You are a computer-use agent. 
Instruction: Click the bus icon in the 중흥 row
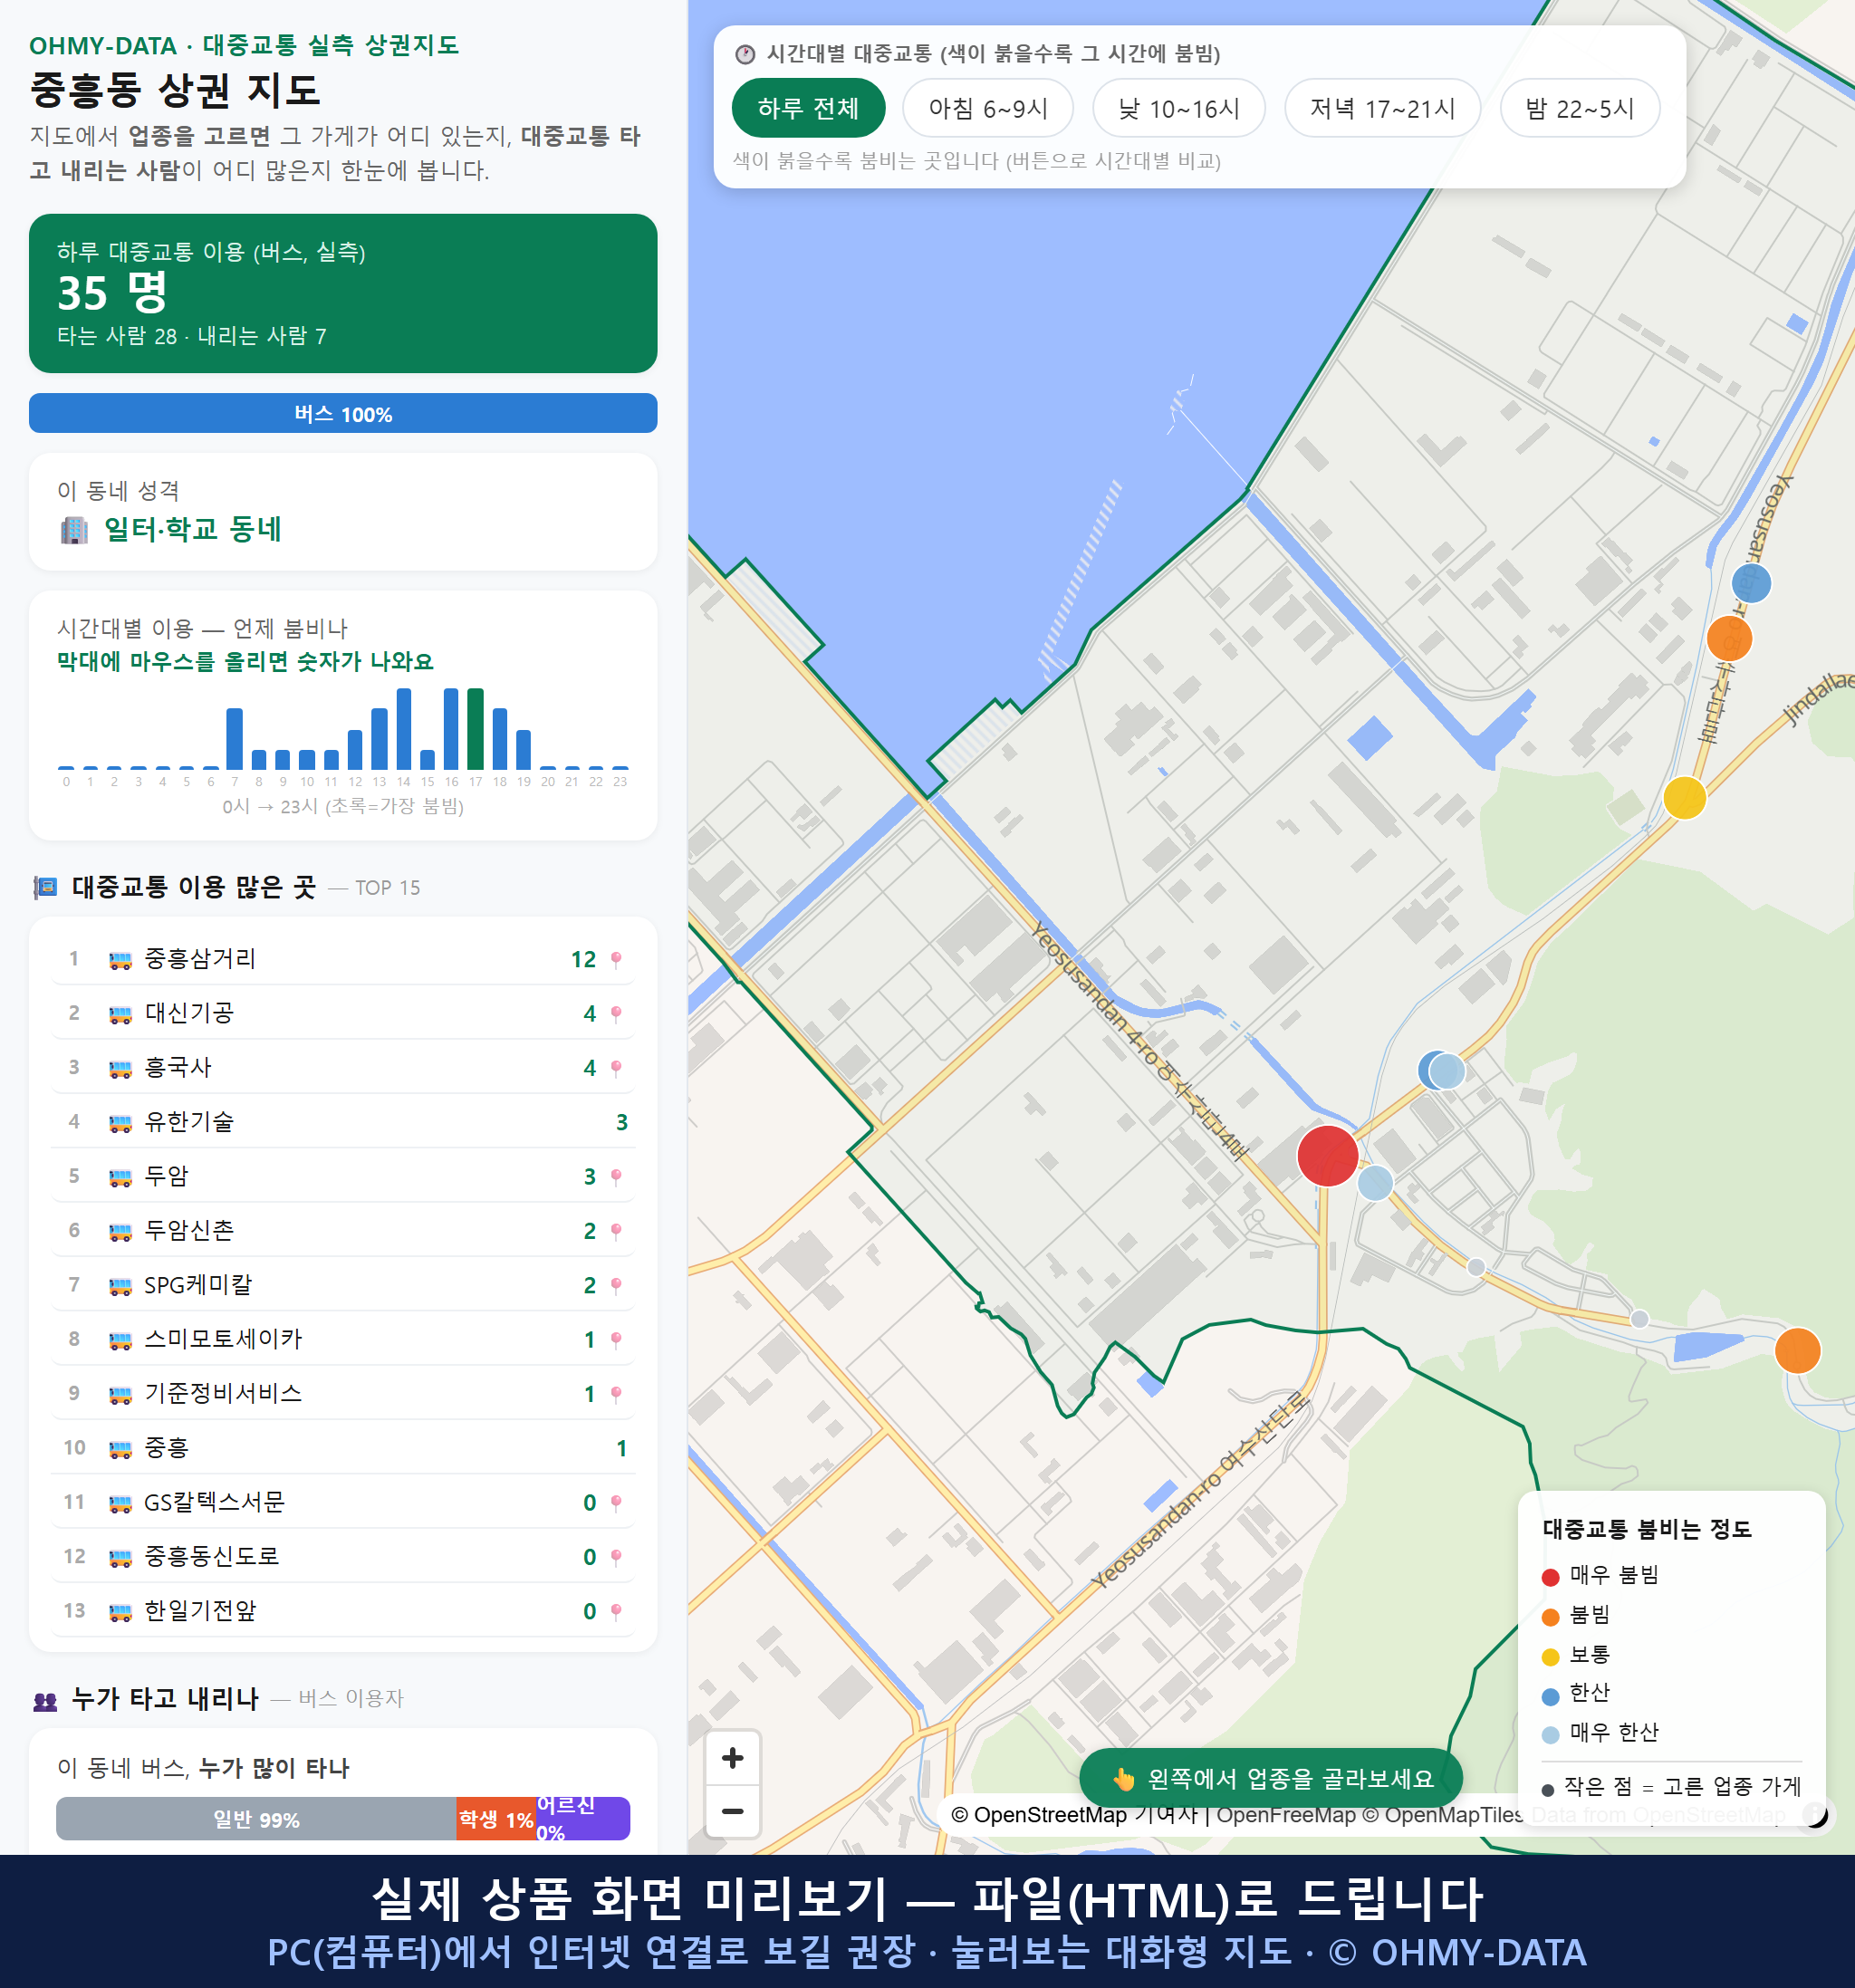pos(120,1449)
